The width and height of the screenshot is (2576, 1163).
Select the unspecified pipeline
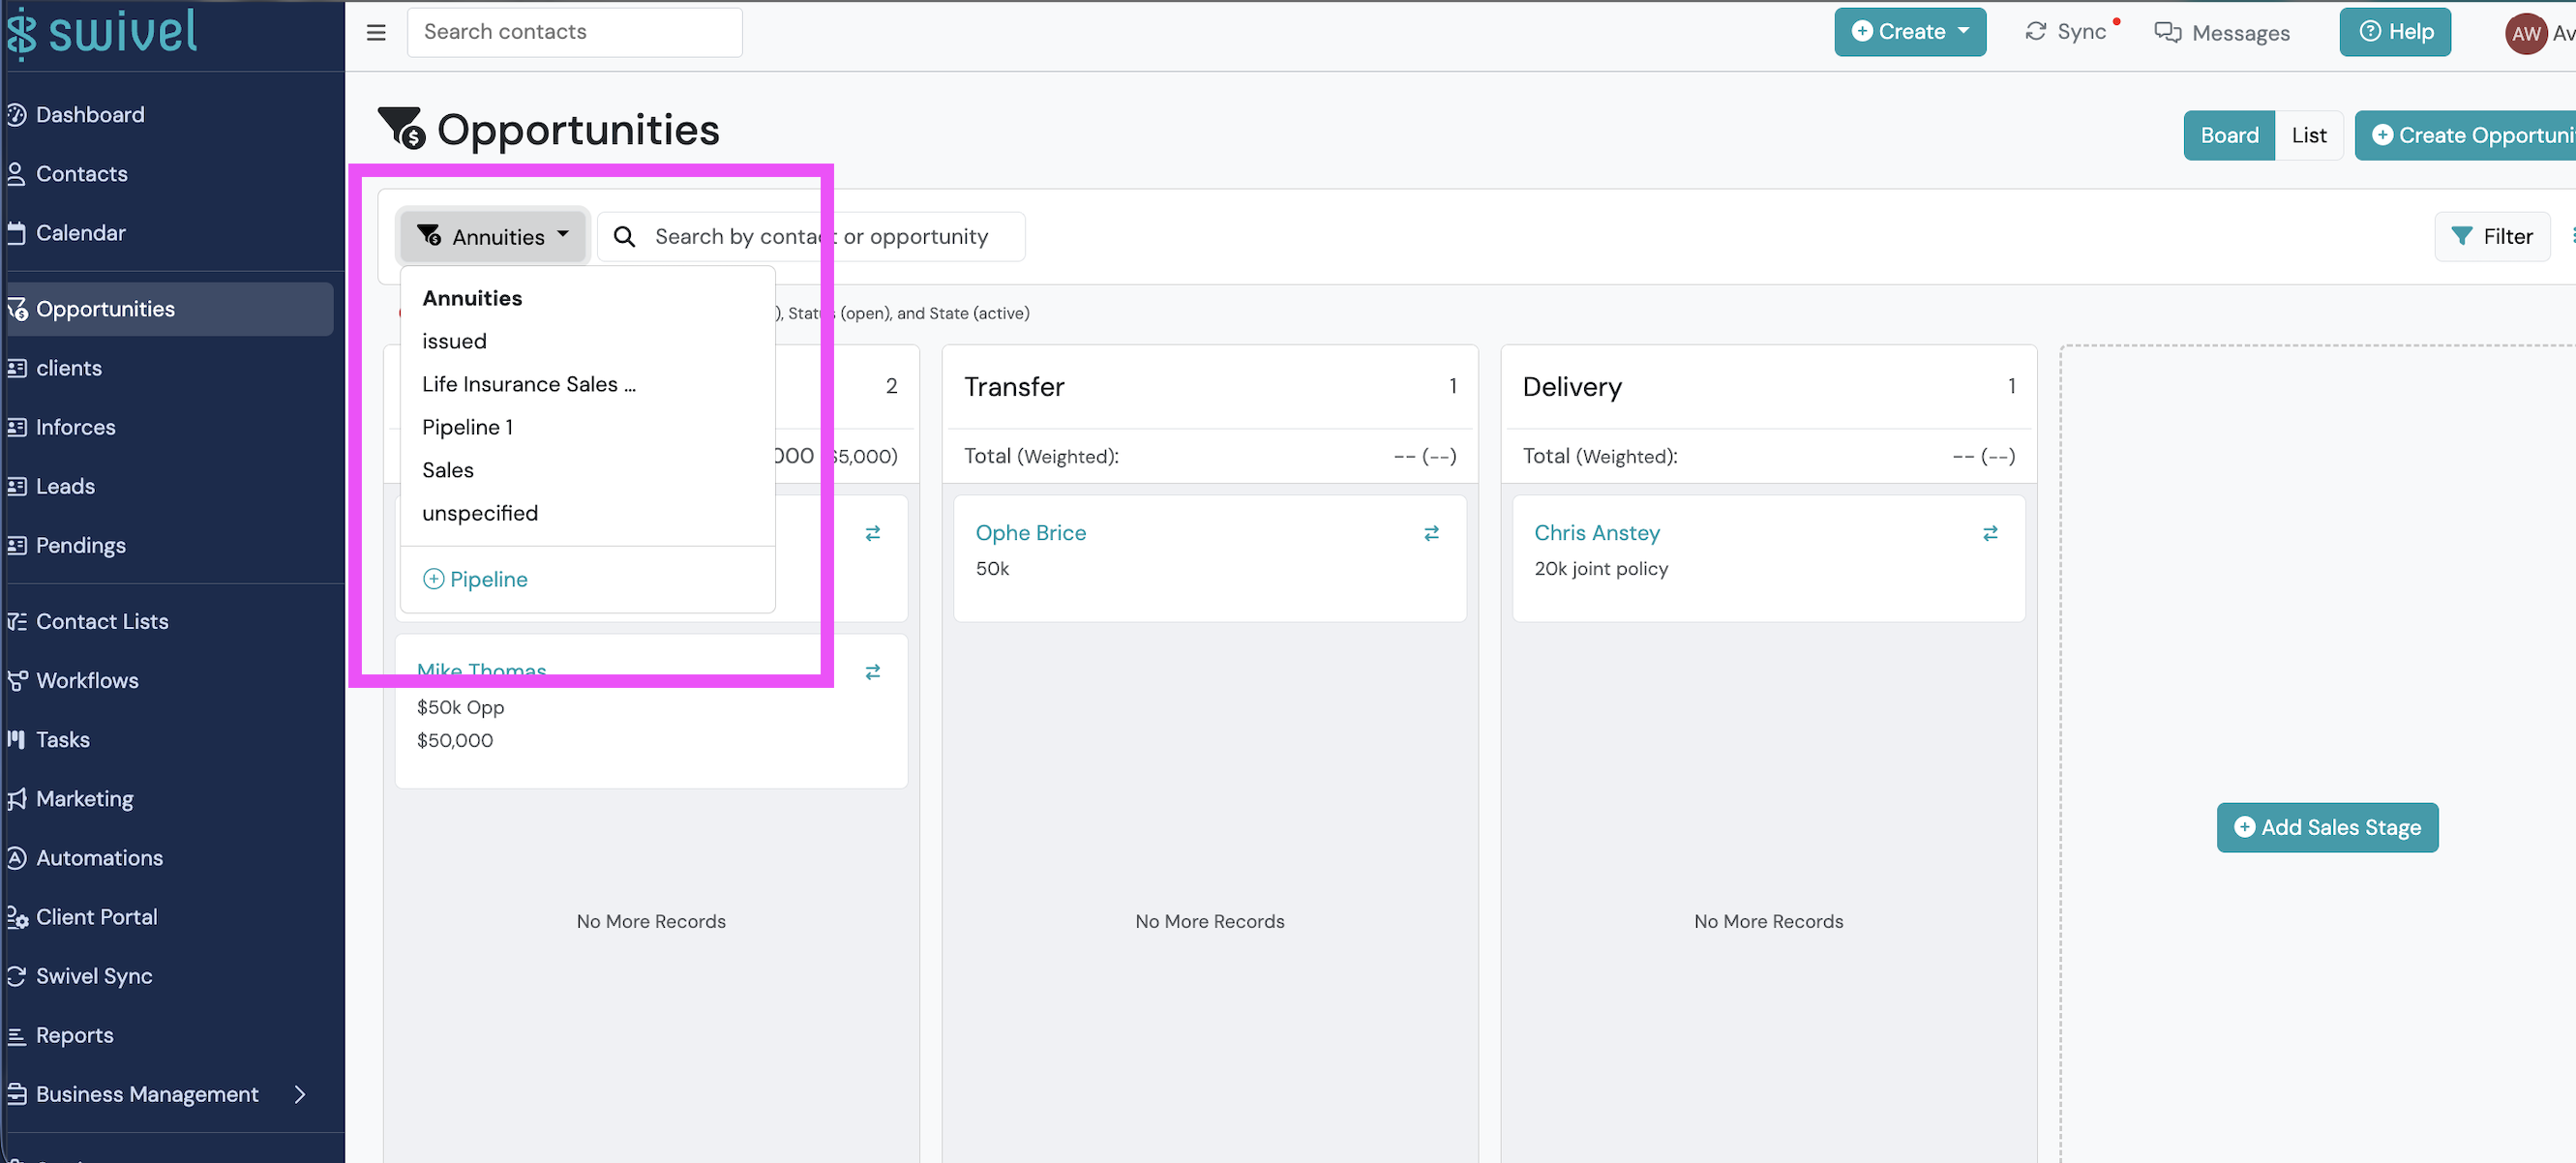point(480,513)
